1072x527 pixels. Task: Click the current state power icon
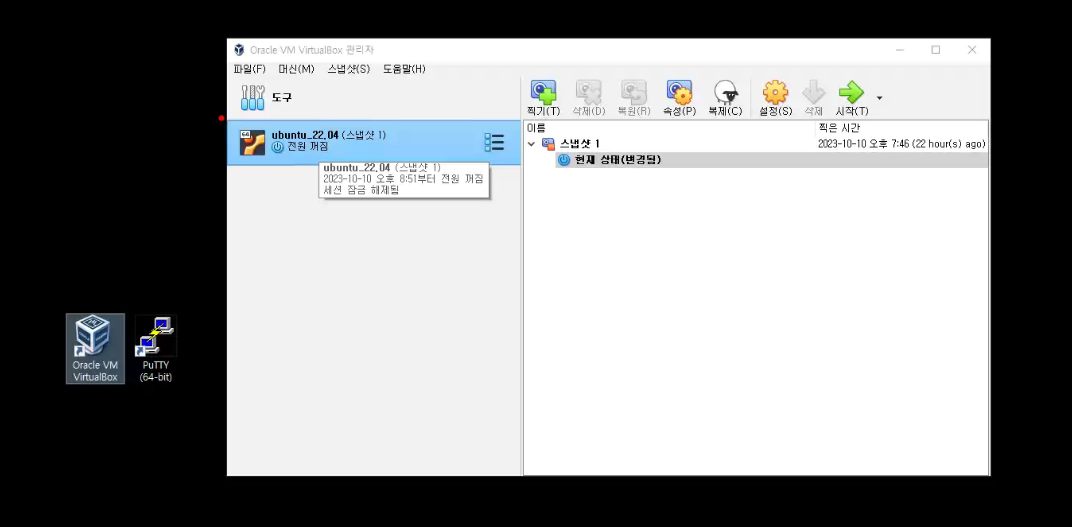pyautogui.click(x=564, y=160)
